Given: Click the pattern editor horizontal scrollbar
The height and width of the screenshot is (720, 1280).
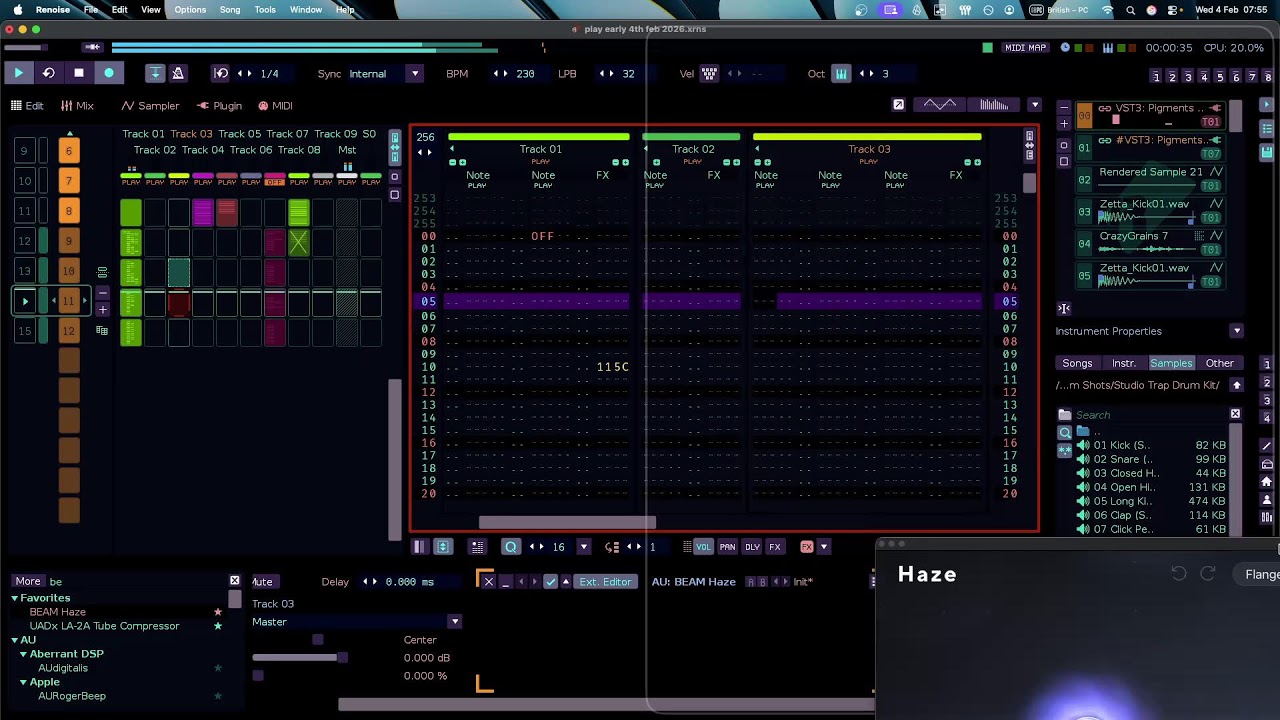Looking at the screenshot, I should (x=567, y=522).
